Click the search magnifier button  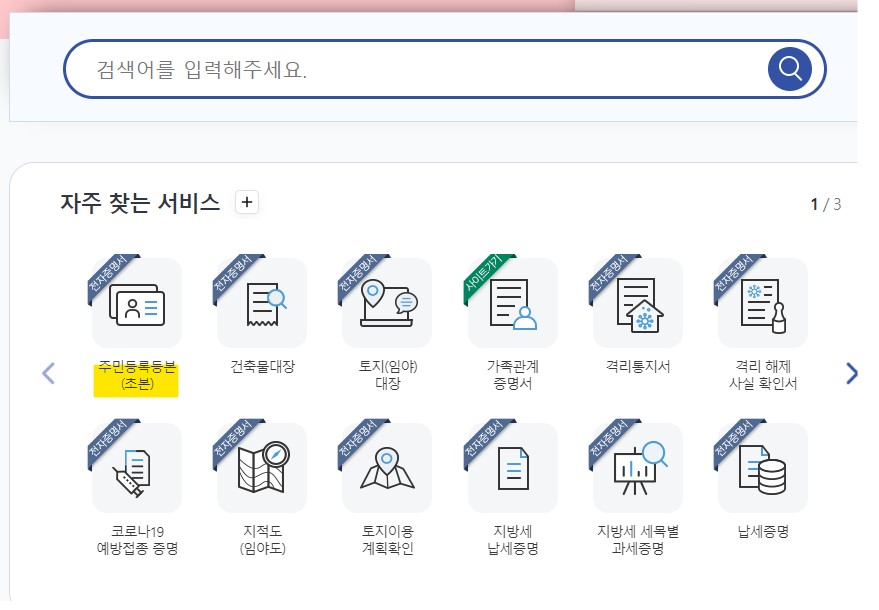(x=789, y=69)
